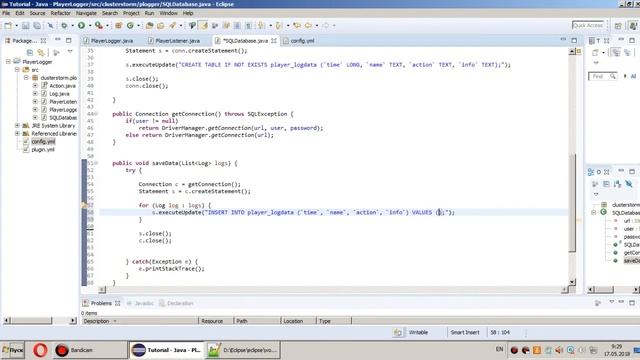
Task: Collapse the SQLDatabase class in Outline
Action: click(594, 212)
